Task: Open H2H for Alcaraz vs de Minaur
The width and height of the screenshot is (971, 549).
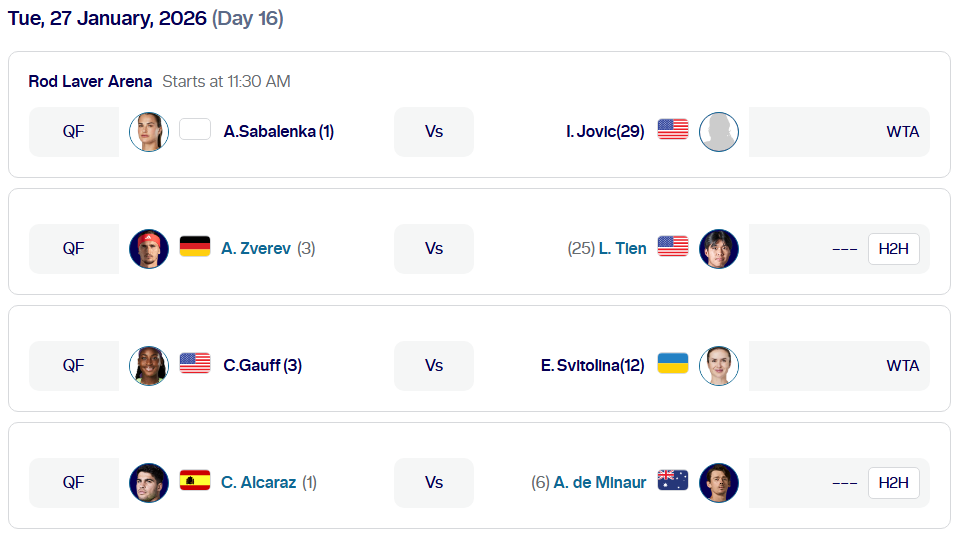Action: [x=894, y=483]
